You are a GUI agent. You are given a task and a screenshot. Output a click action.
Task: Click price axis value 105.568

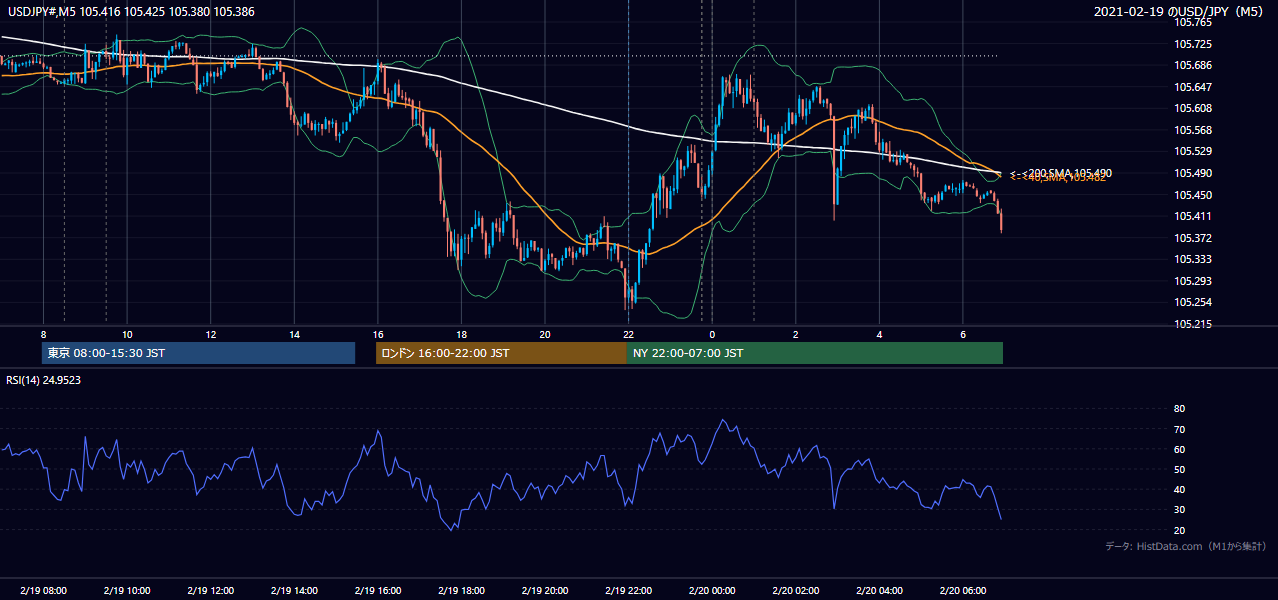point(1194,130)
